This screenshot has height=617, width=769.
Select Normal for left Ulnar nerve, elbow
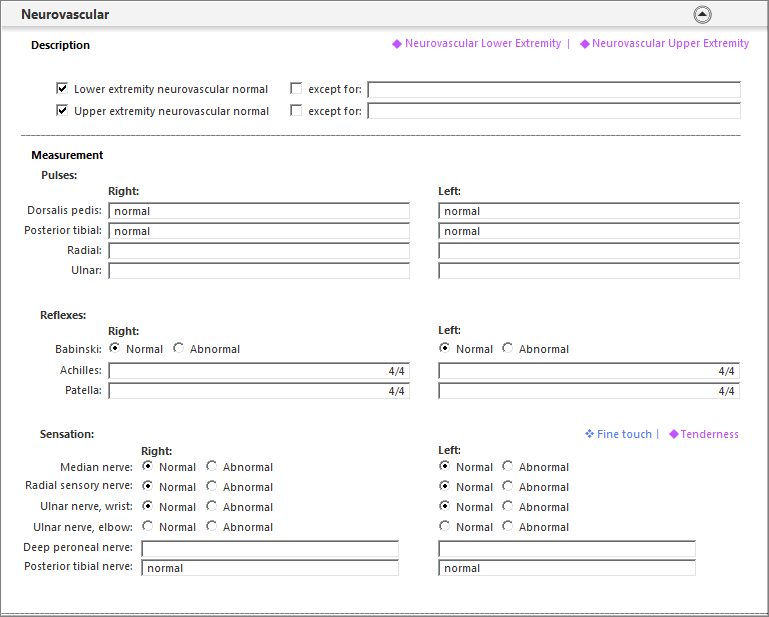[444, 526]
